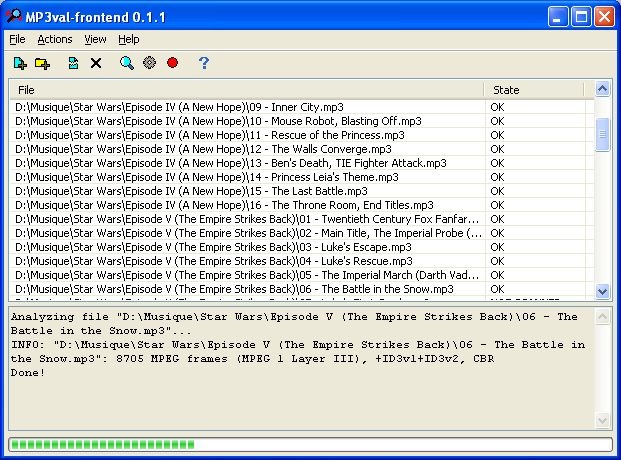This screenshot has width=621, height=460.
Task: Click file list scrollbar up arrow
Action: point(602,89)
